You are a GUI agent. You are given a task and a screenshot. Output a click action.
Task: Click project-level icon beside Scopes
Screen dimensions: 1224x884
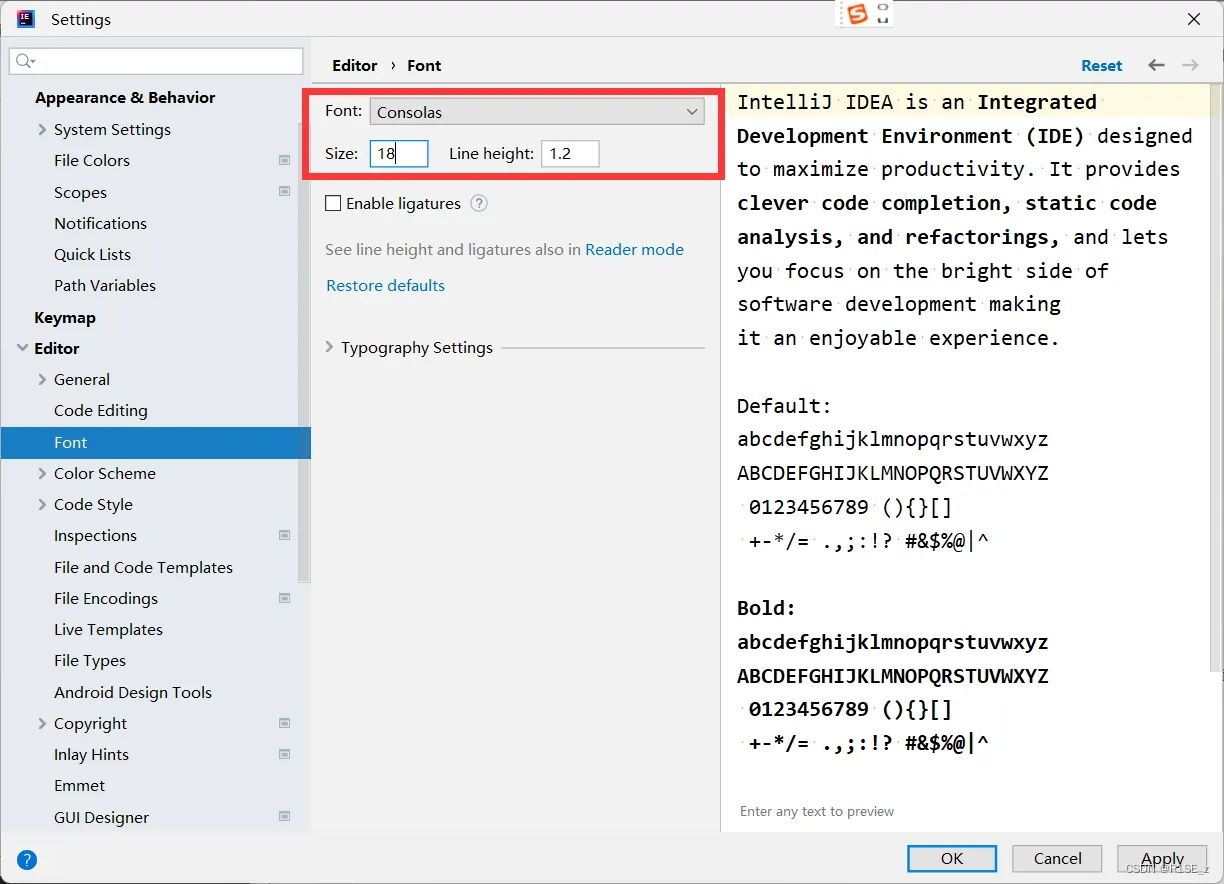point(285,192)
